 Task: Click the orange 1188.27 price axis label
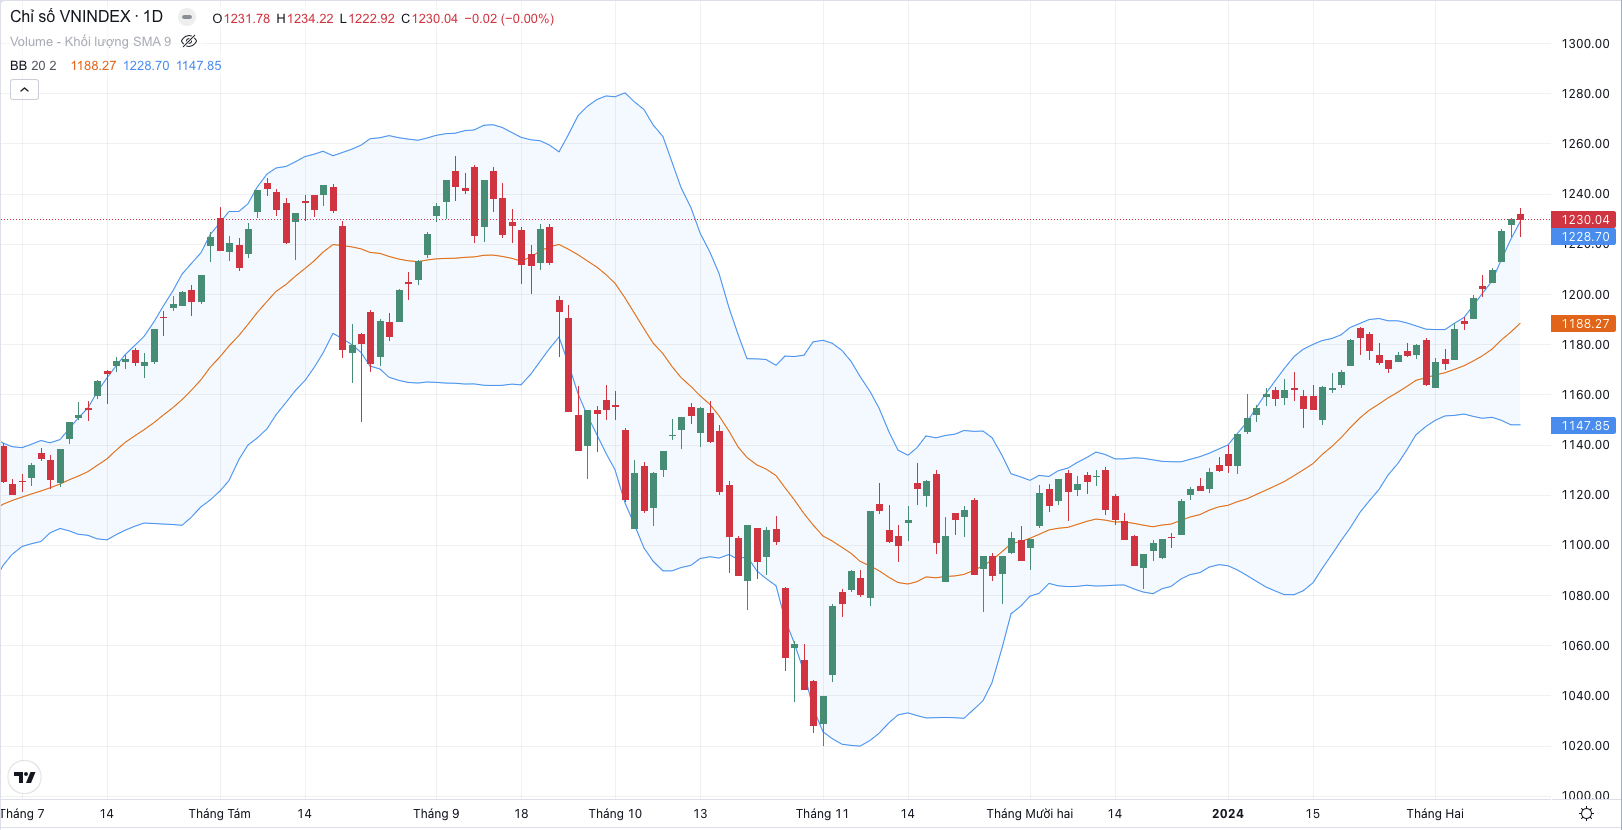(x=1583, y=324)
